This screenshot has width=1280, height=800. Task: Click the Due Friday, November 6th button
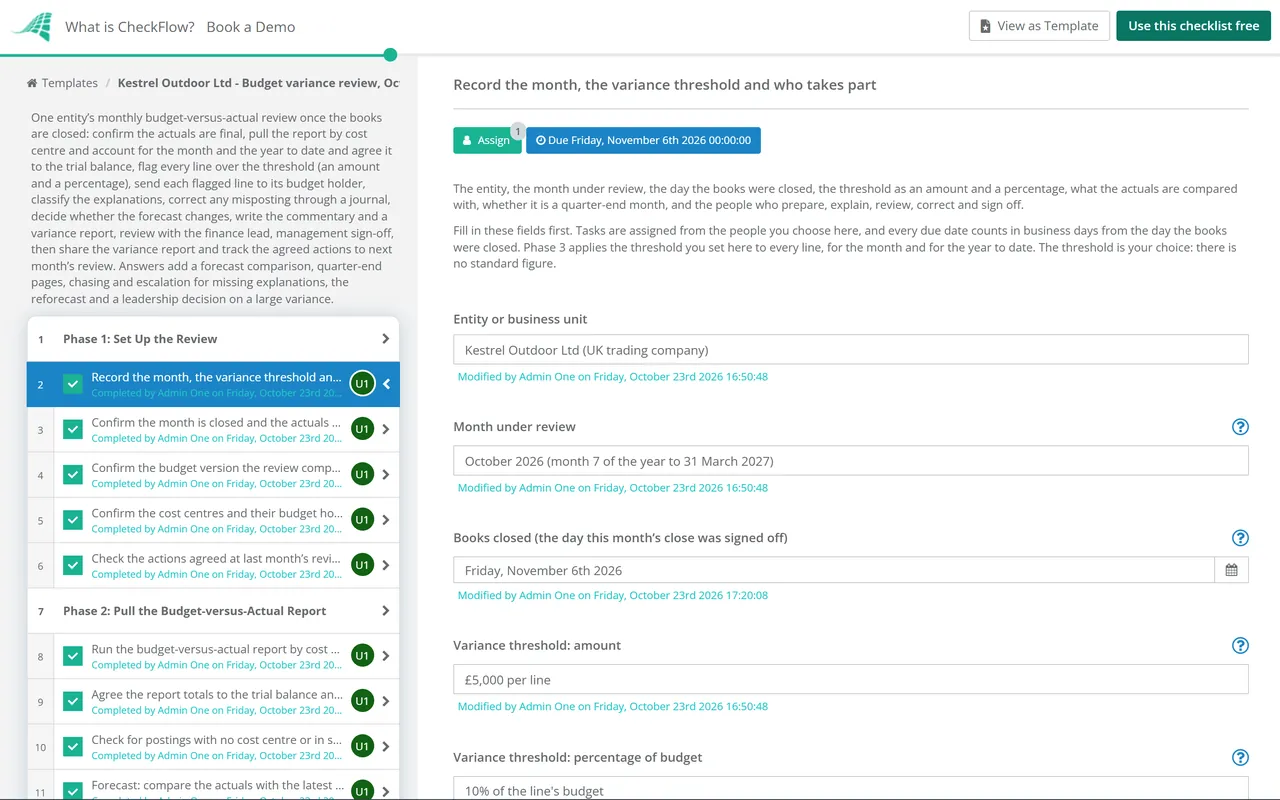[x=643, y=140]
